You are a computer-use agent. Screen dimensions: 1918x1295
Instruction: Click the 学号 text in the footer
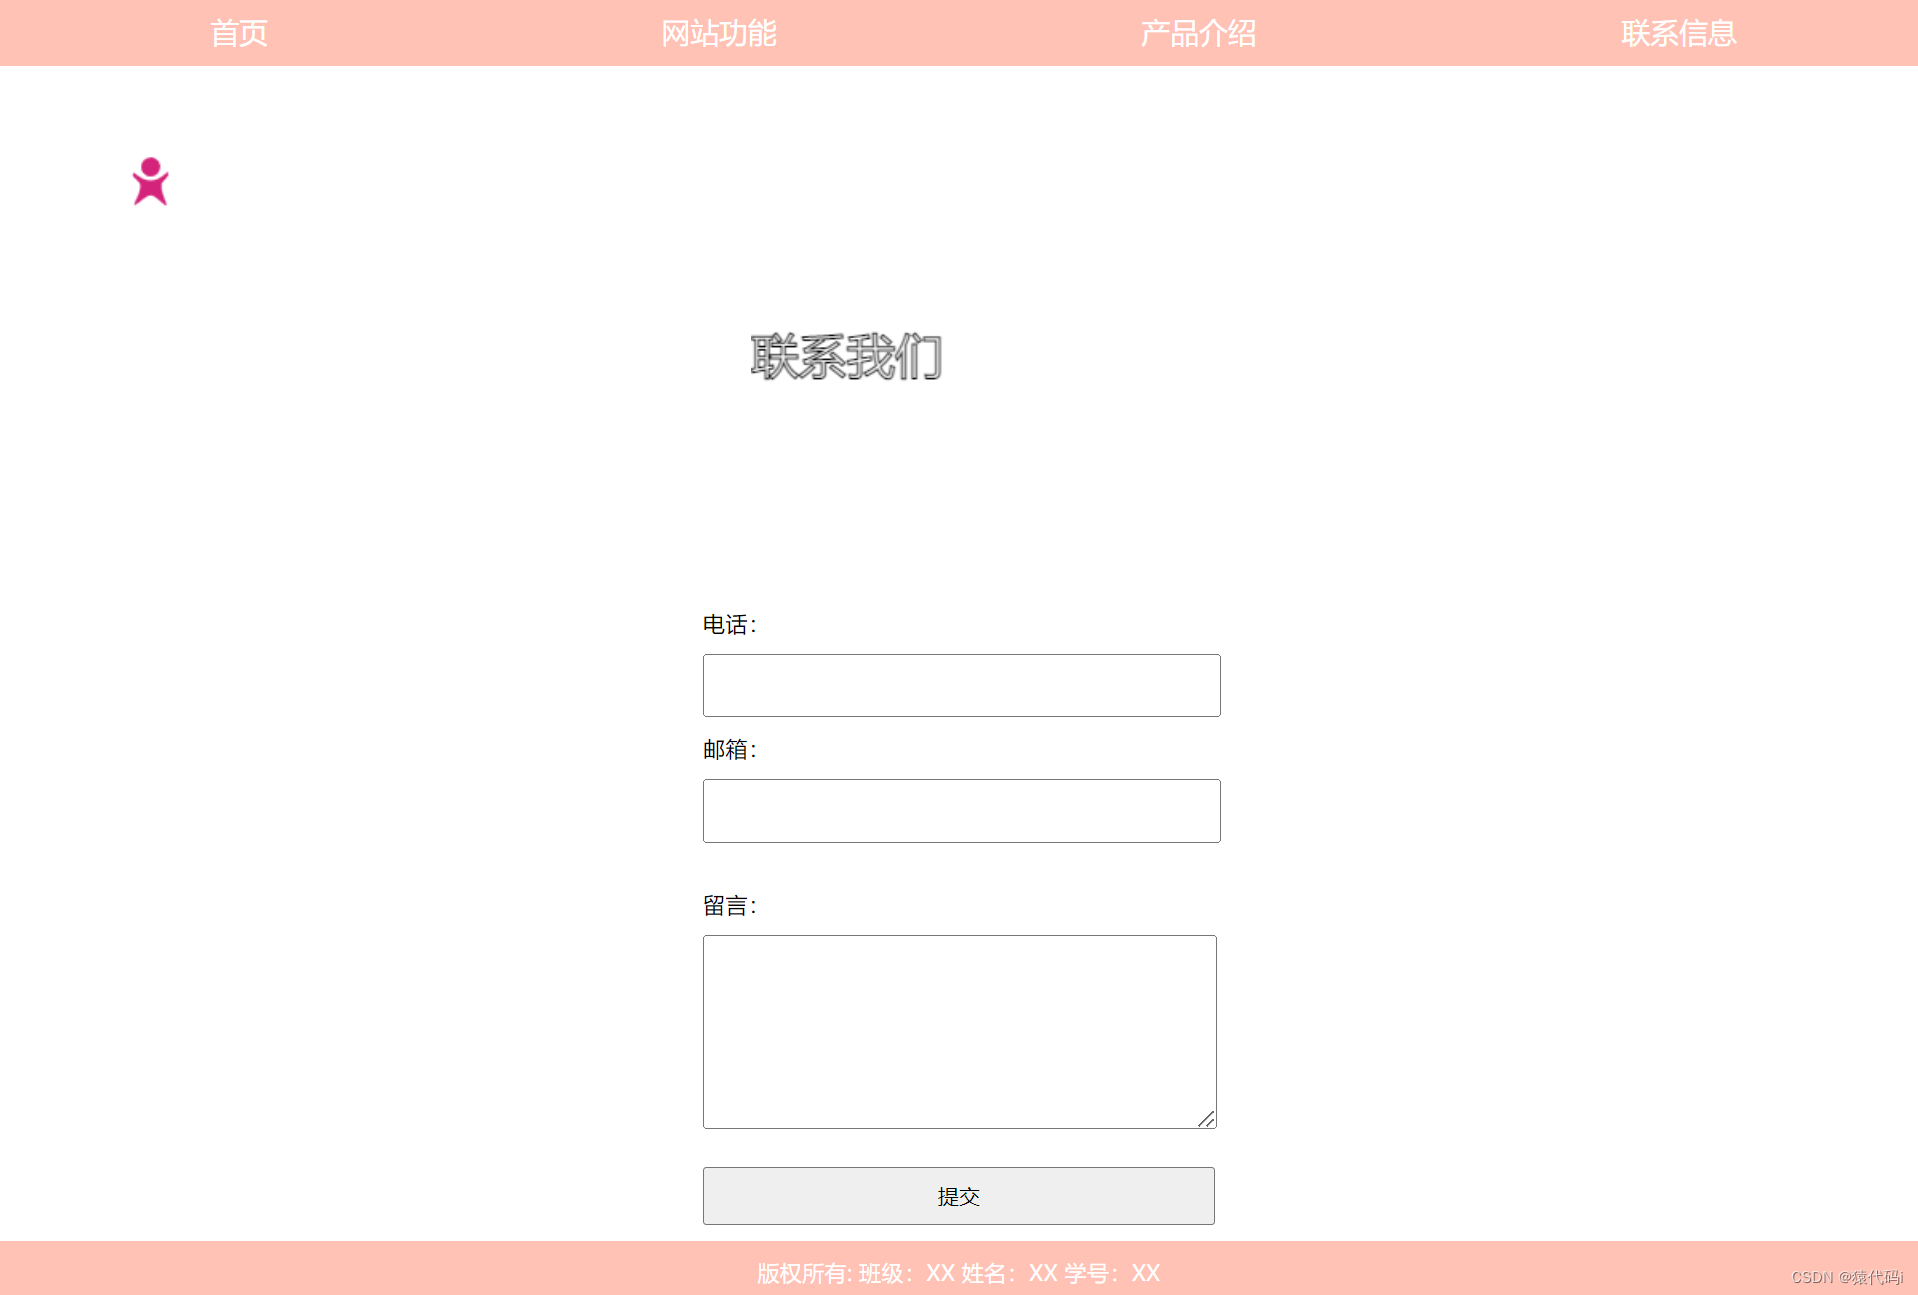[x=1087, y=1273]
